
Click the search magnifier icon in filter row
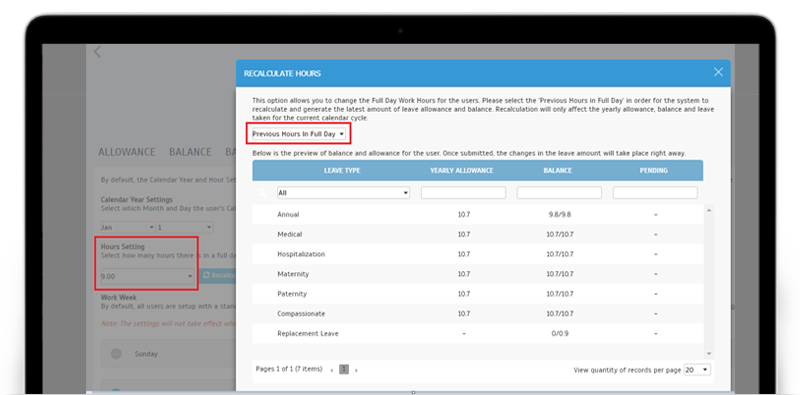click(x=262, y=193)
